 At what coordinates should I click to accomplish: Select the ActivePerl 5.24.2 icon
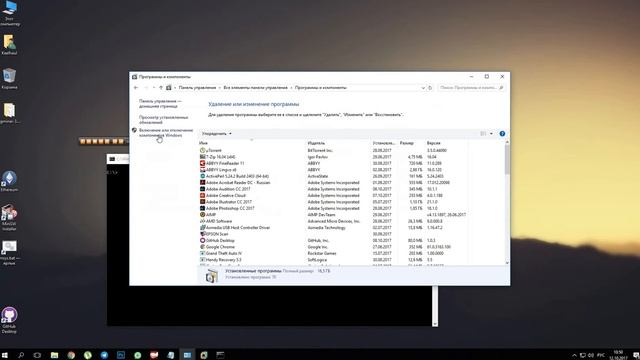point(202,176)
